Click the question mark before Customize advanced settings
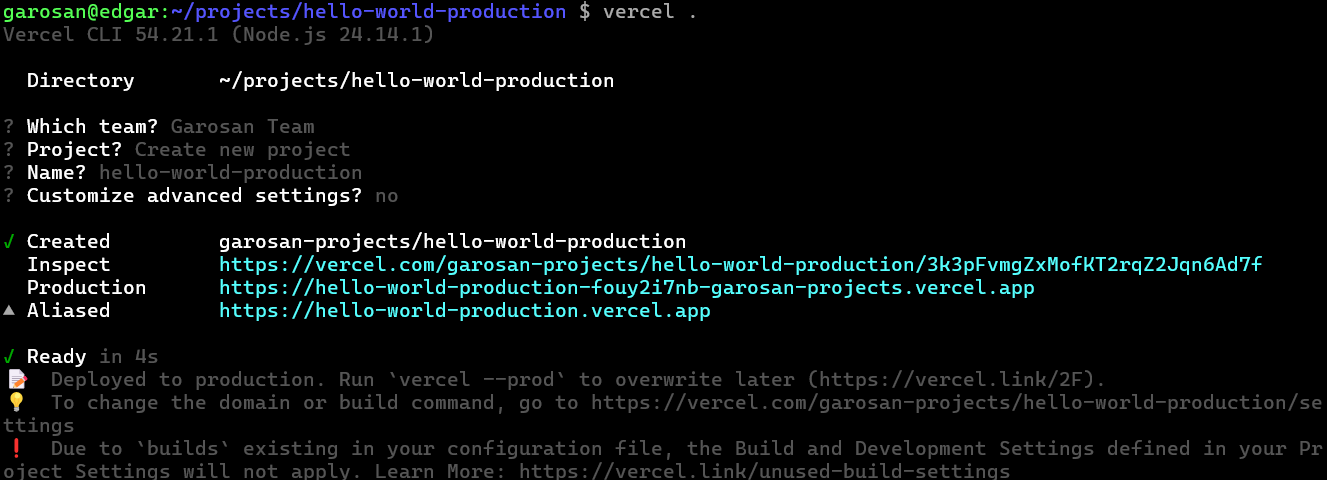This screenshot has width=1327, height=480. [x=9, y=196]
